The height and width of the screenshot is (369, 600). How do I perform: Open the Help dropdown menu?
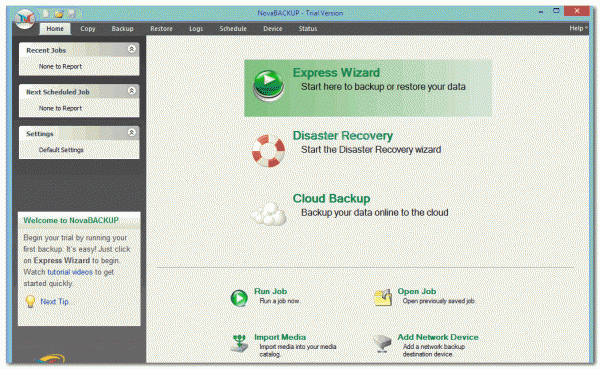[x=578, y=28]
